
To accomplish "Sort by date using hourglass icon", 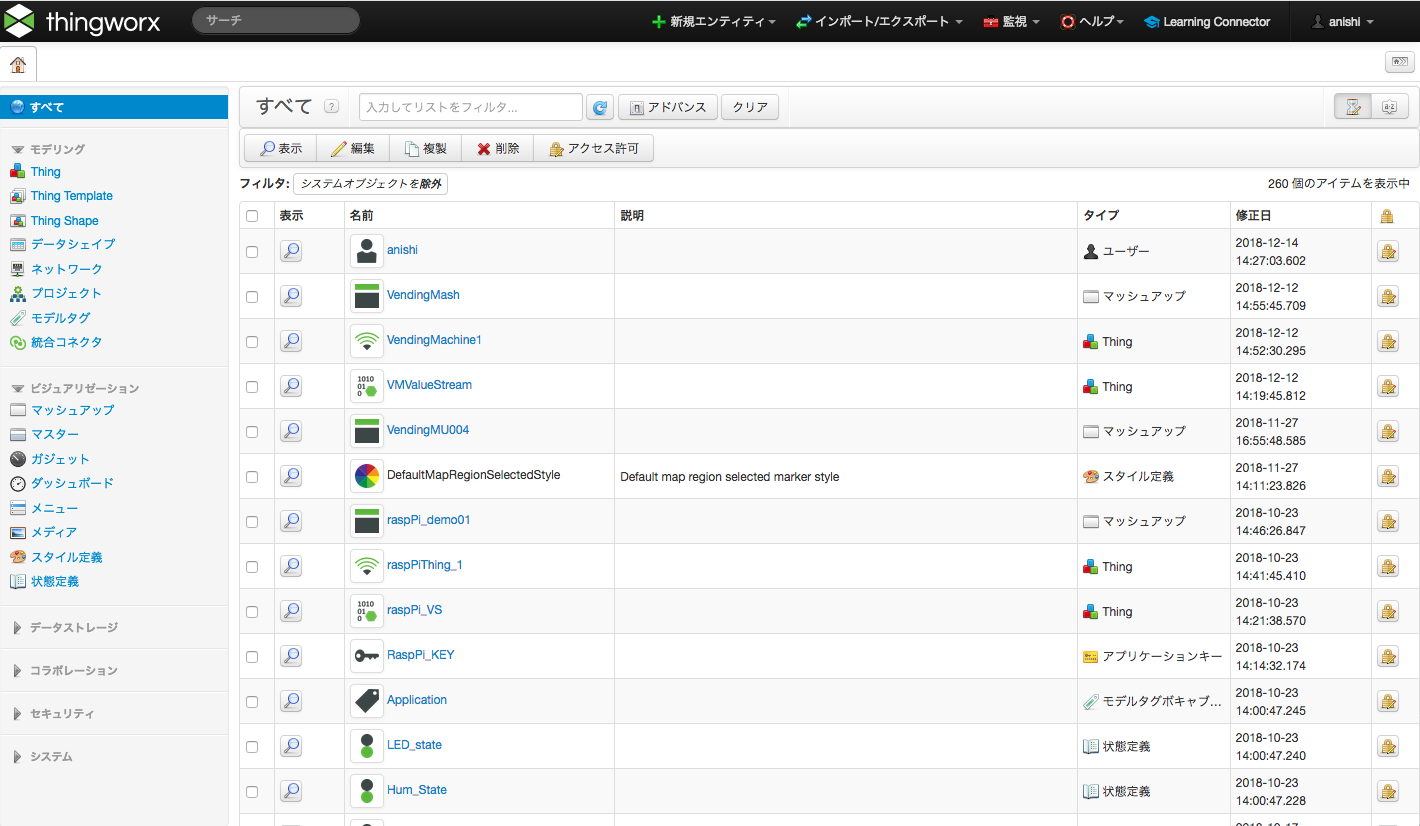I will coord(1353,107).
